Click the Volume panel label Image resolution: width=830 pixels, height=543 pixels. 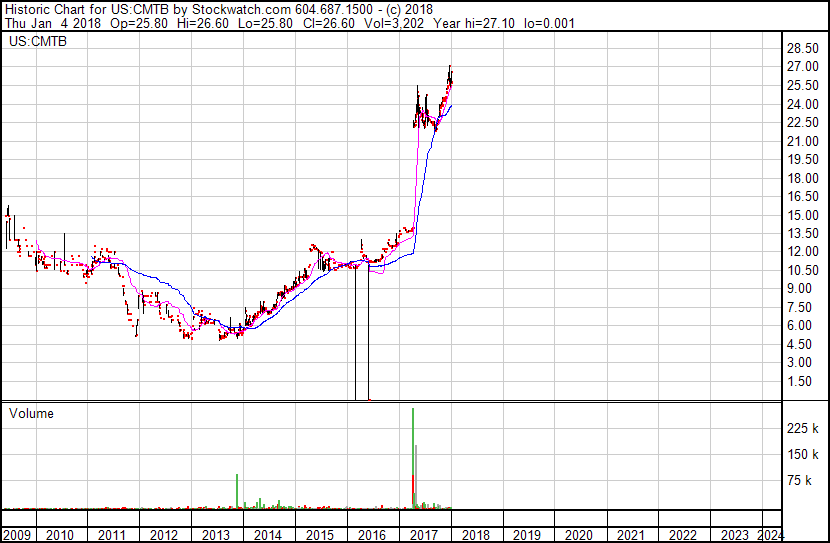click(31, 413)
